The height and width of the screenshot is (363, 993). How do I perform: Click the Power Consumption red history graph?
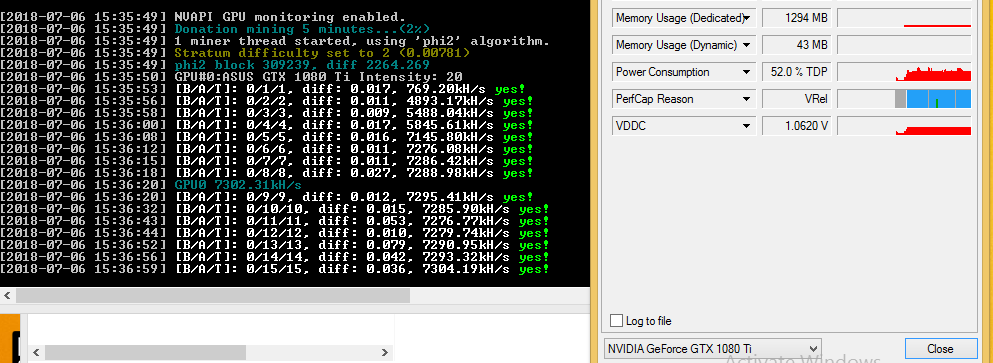coord(904,72)
